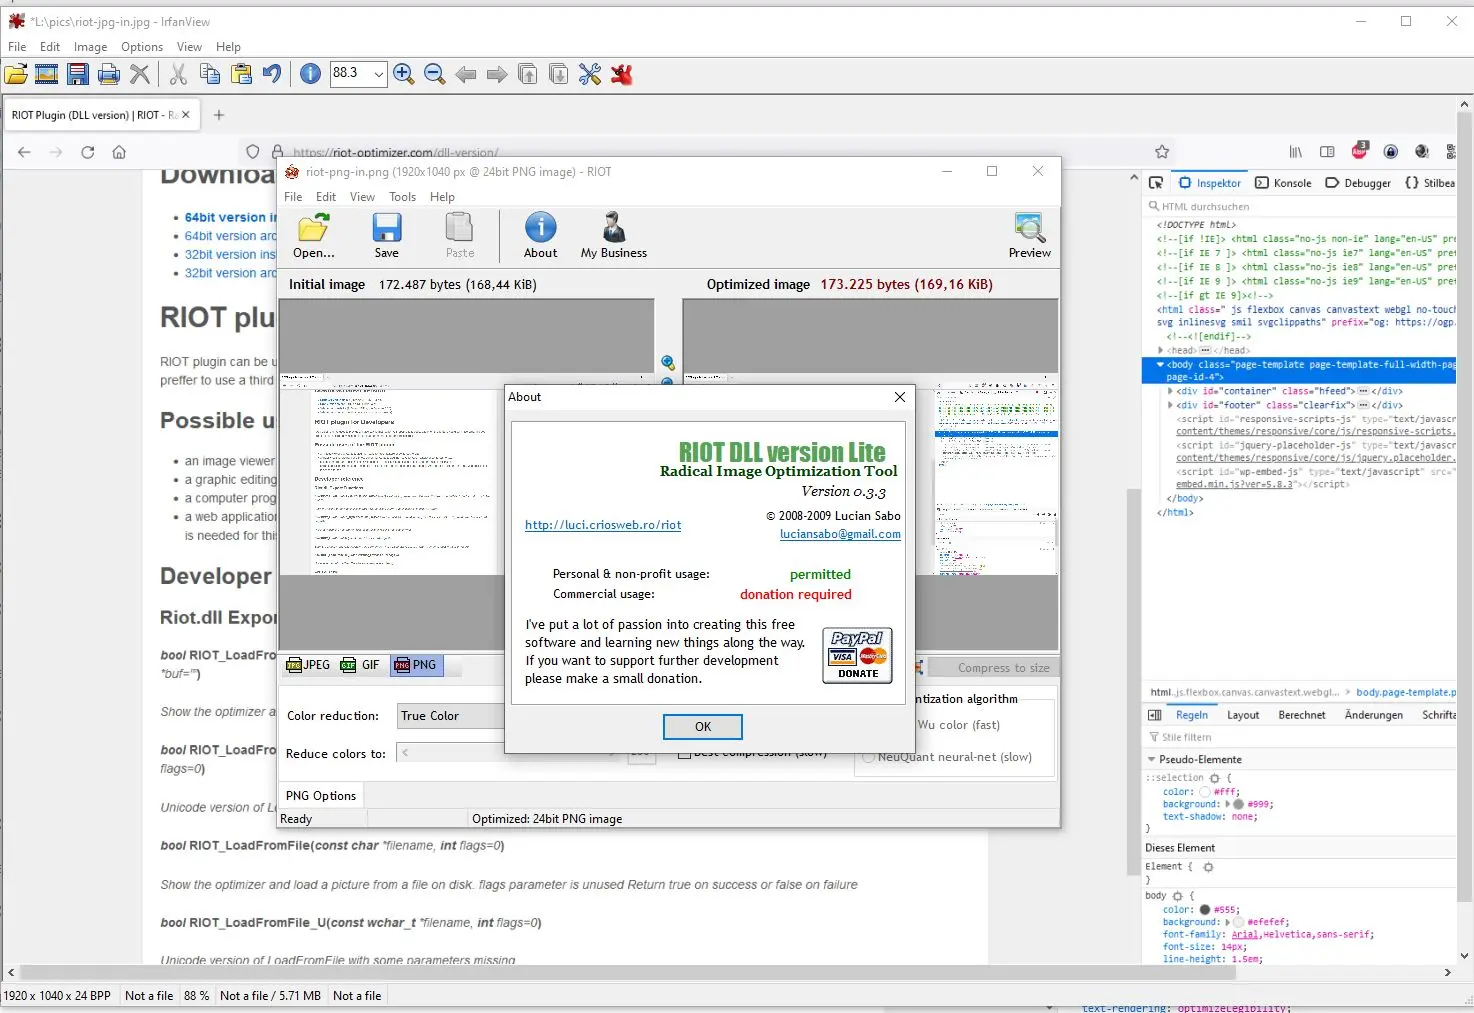Open a new browser tab with plus

(219, 115)
